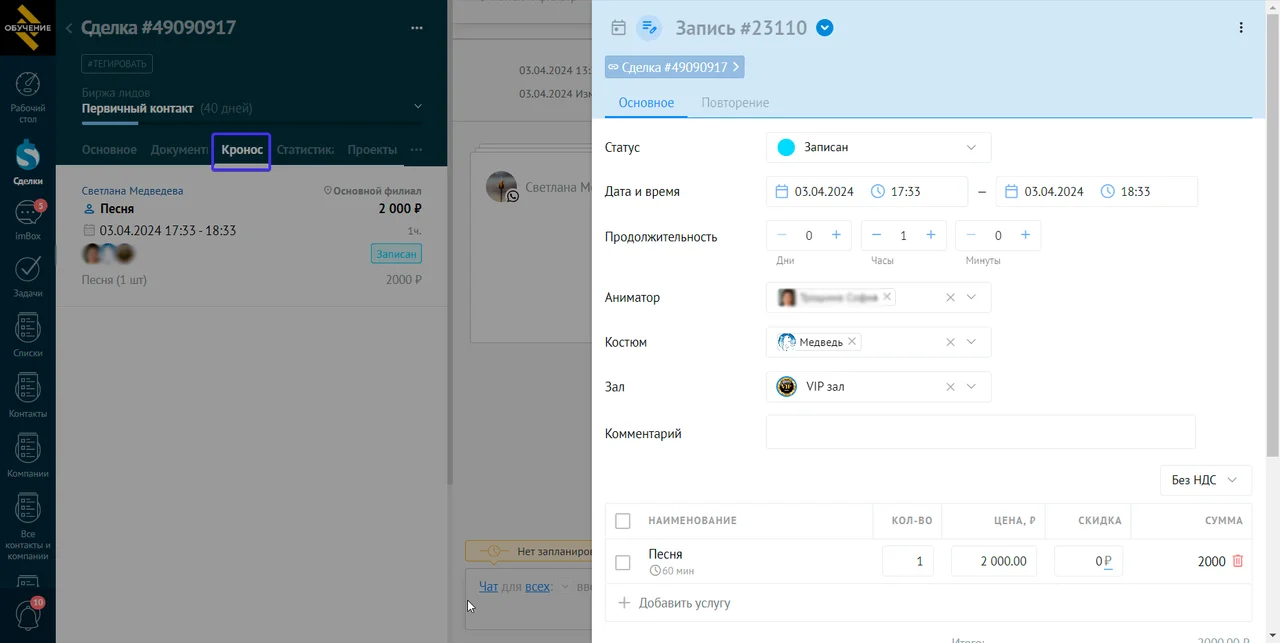Expand the Без НДС dropdown
Viewport: 1280px width, 643px height.
click(x=1205, y=480)
